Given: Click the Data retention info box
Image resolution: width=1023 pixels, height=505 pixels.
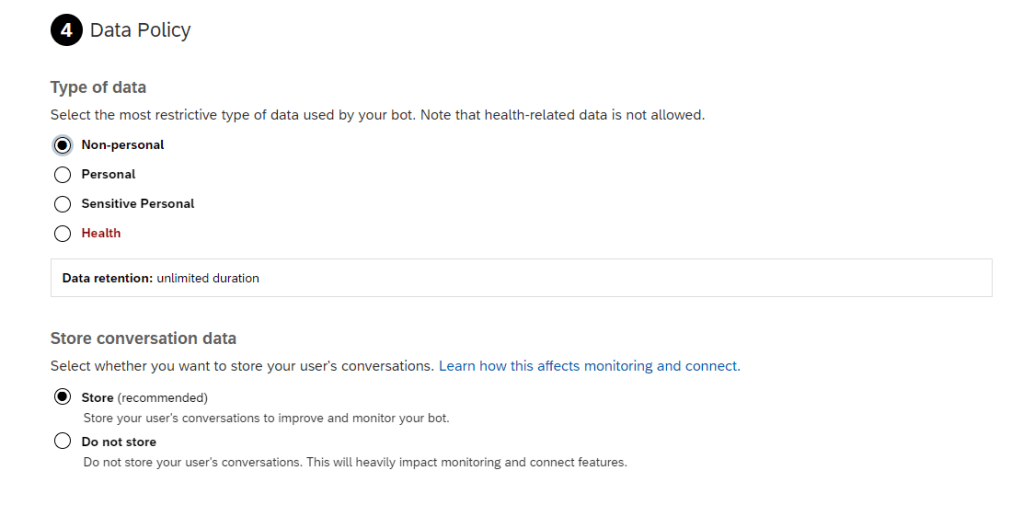Looking at the screenshot, I should 520,278.
